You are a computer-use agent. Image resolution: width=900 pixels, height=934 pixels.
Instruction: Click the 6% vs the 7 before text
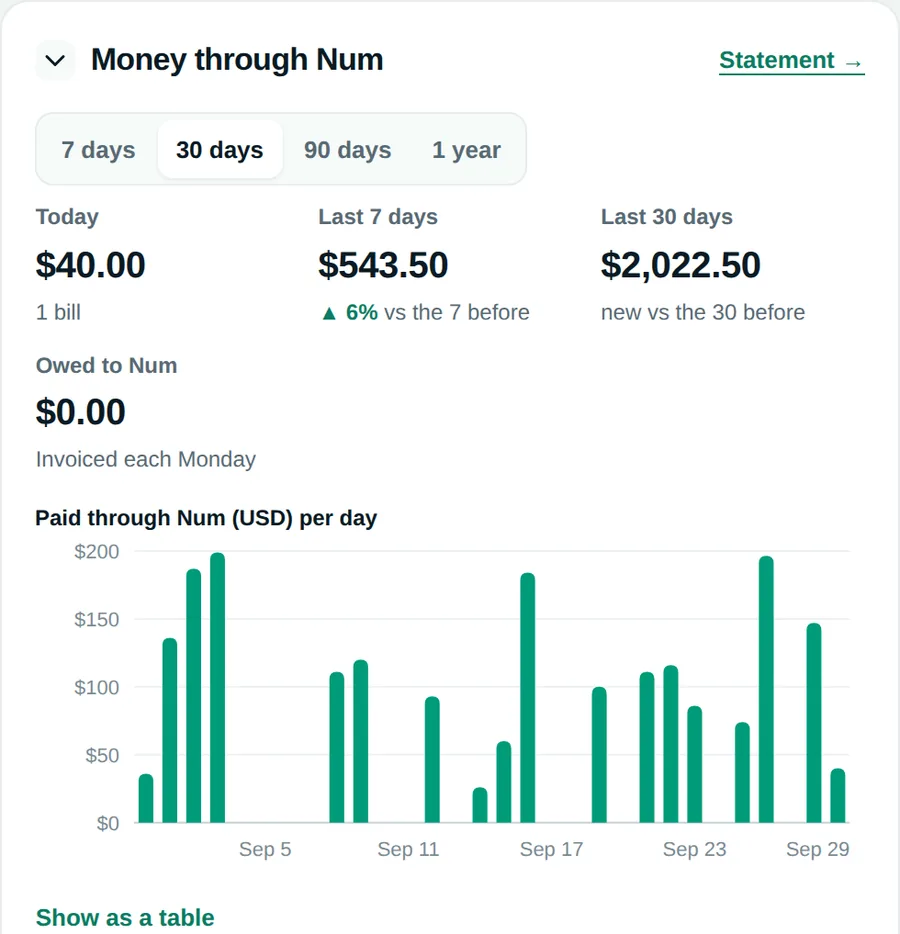[x=425, y=312]
